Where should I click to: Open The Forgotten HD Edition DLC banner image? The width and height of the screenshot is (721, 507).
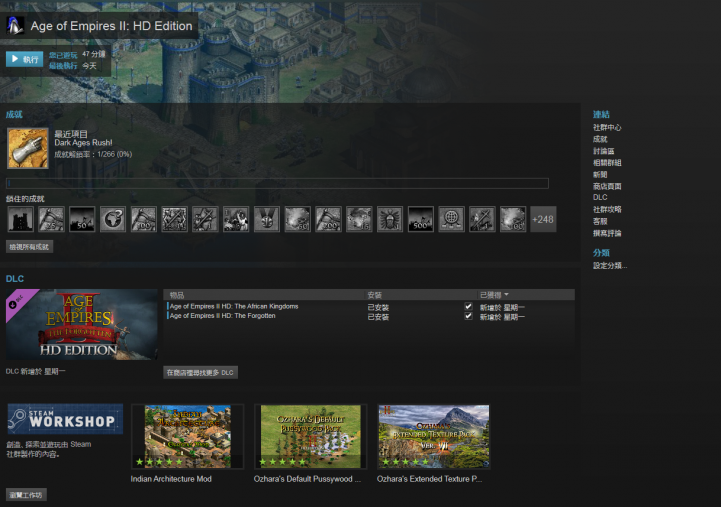point(81,325)
